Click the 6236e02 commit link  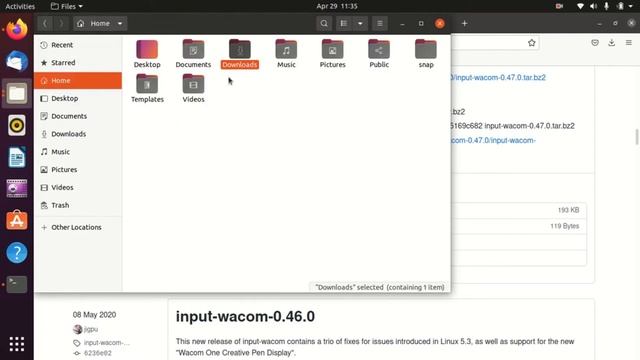pyautogui.click(x=98, y=353)
